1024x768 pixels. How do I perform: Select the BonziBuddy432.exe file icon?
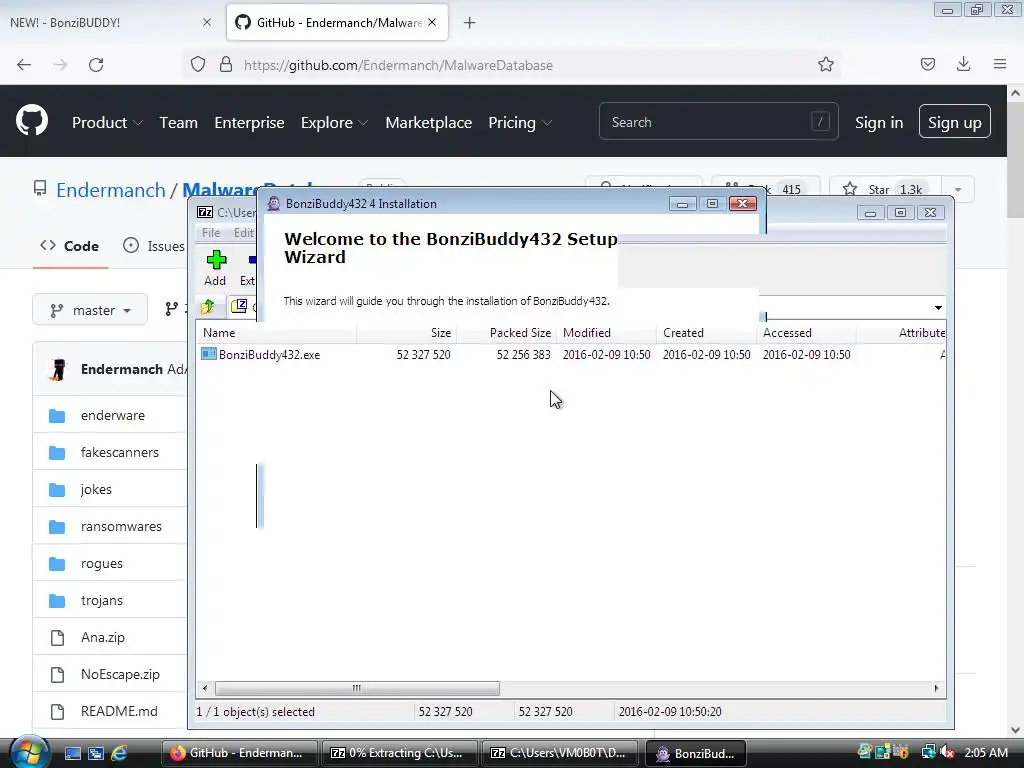click(208, 354)
